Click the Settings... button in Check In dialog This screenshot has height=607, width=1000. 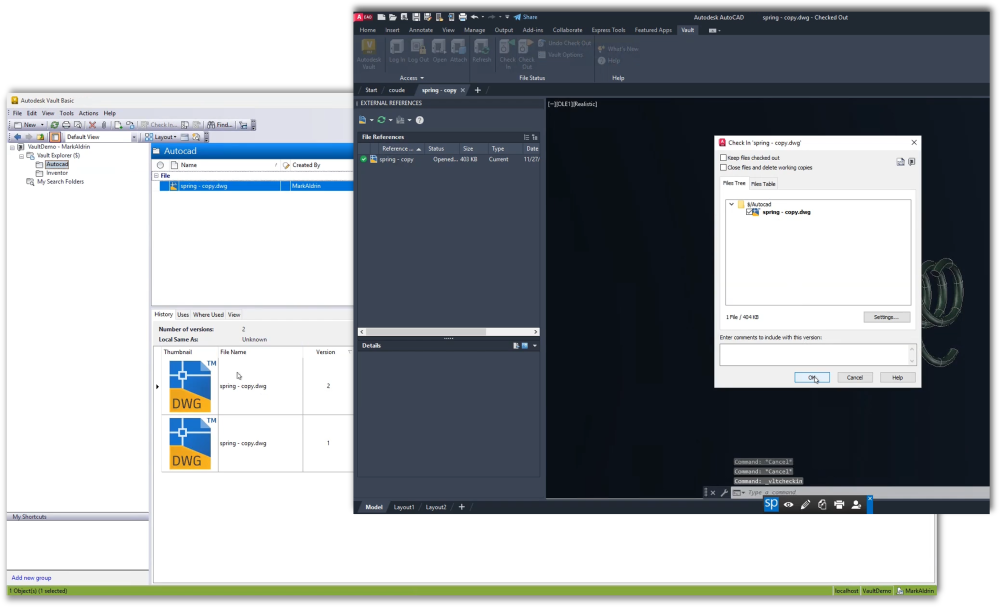pos(886,317)
